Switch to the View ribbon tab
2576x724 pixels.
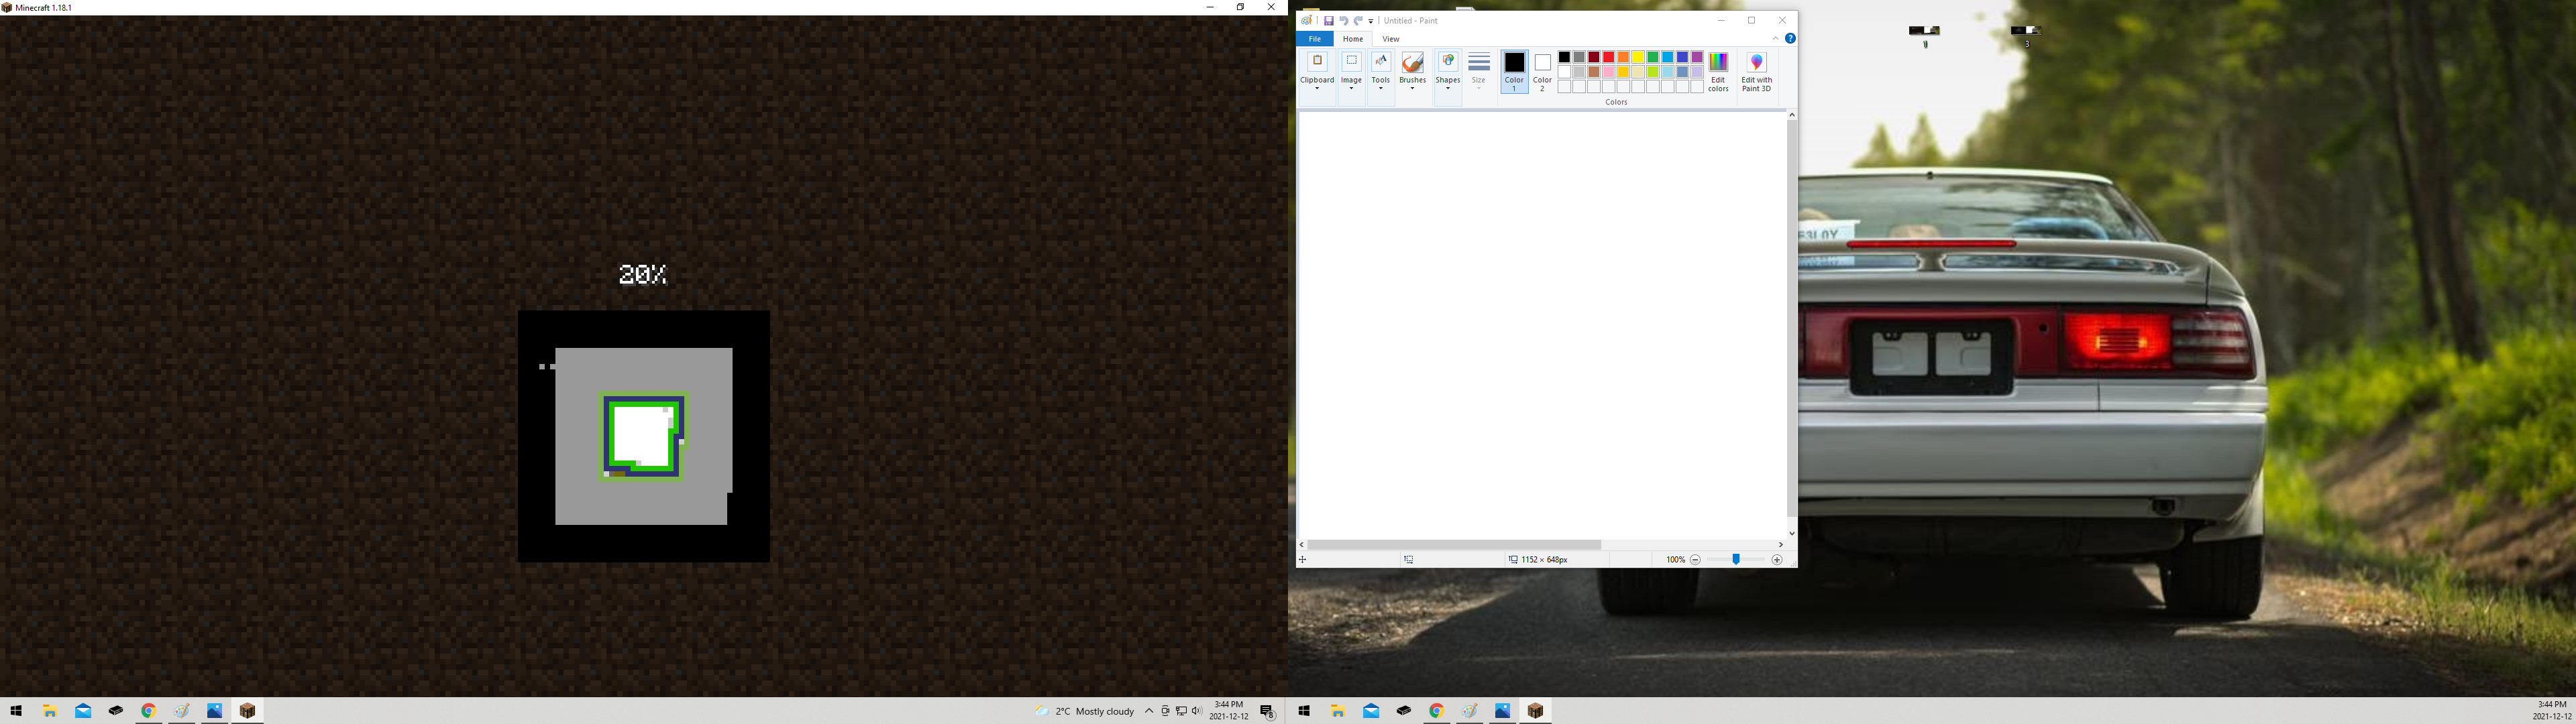point(1390,39)
